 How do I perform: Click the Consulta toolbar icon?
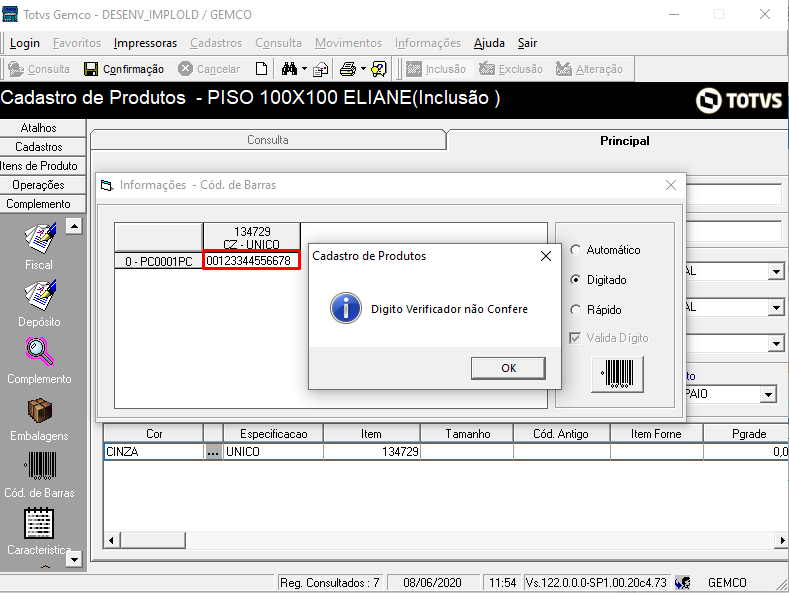point(16,69)
